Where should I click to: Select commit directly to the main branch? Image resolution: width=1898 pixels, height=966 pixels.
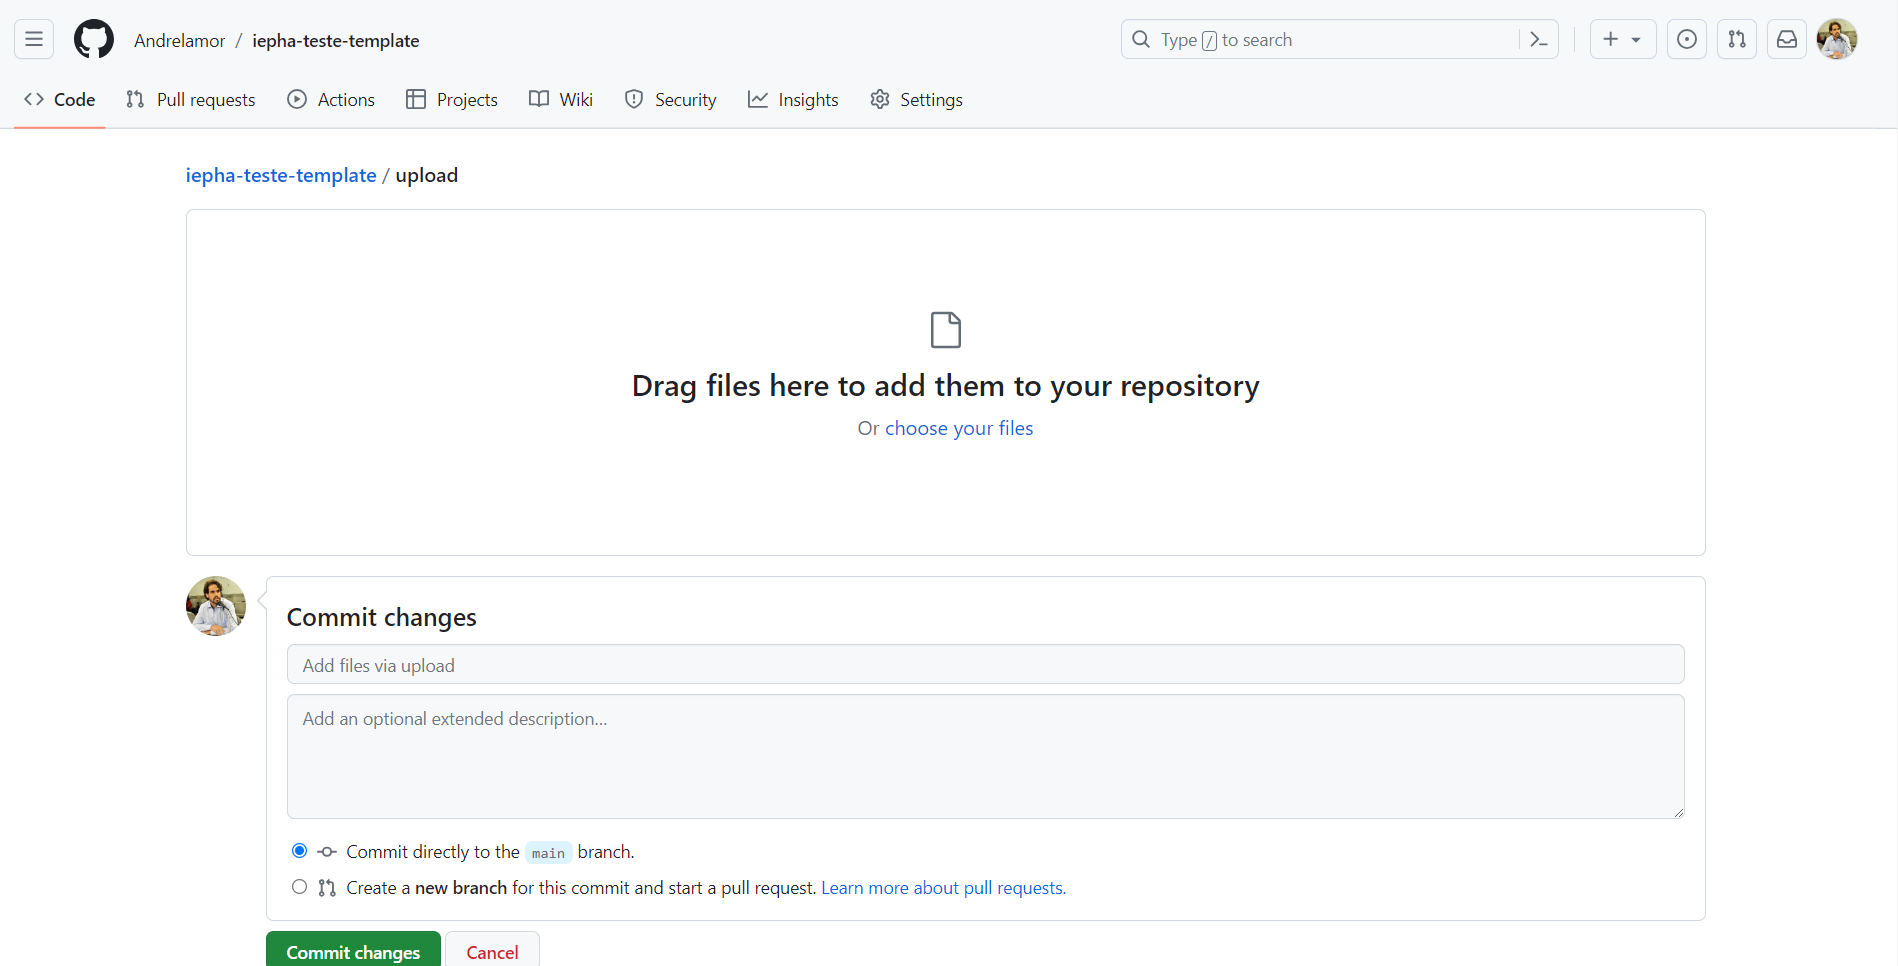tap(298, 850)
